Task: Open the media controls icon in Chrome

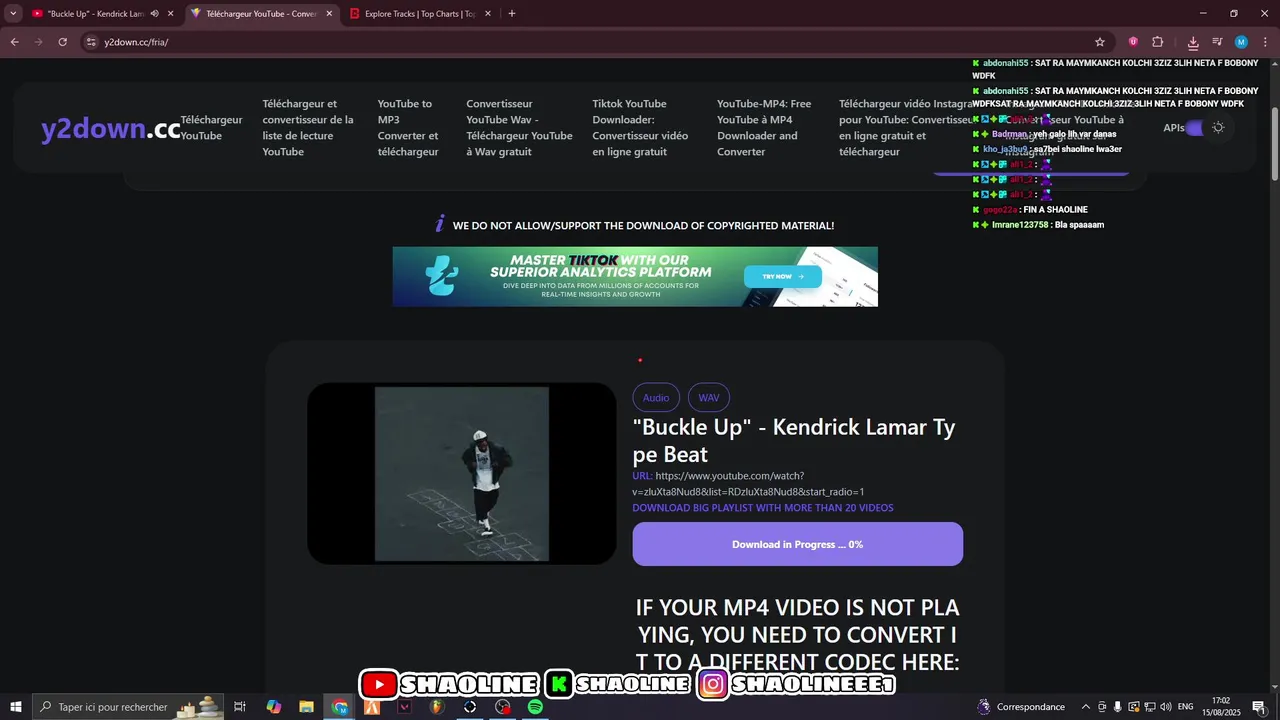Action: (1217, 42)
